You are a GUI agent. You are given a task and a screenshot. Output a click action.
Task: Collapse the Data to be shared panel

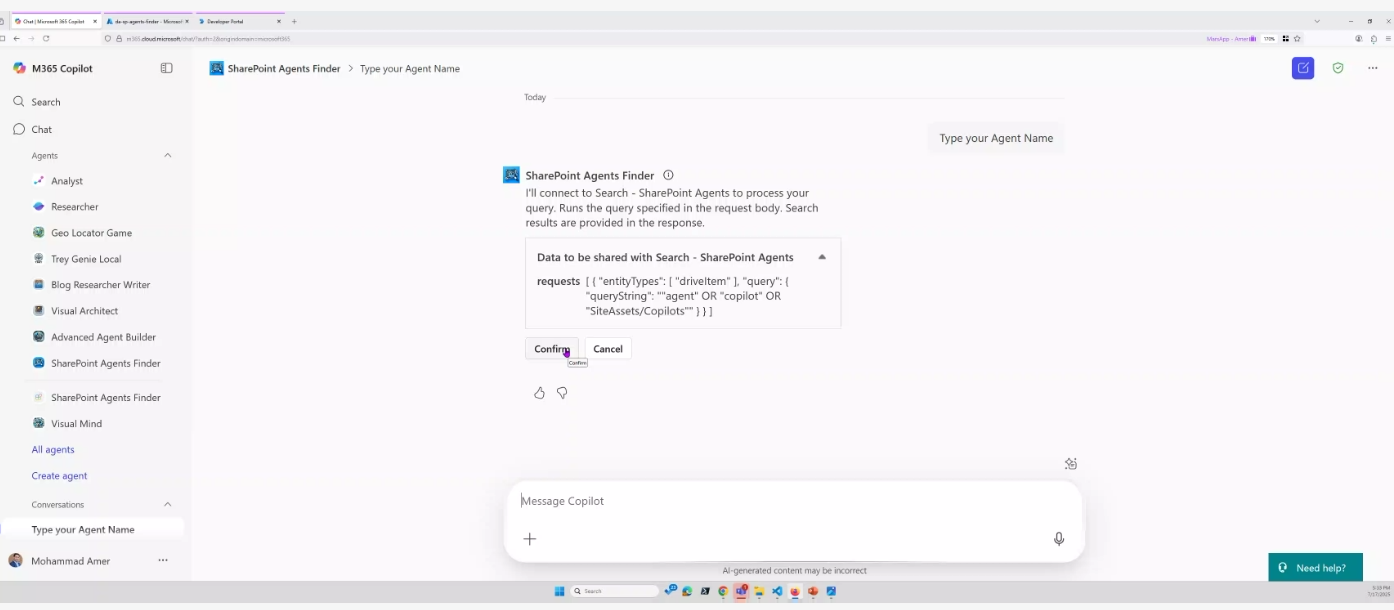click(x=822, y=257)
